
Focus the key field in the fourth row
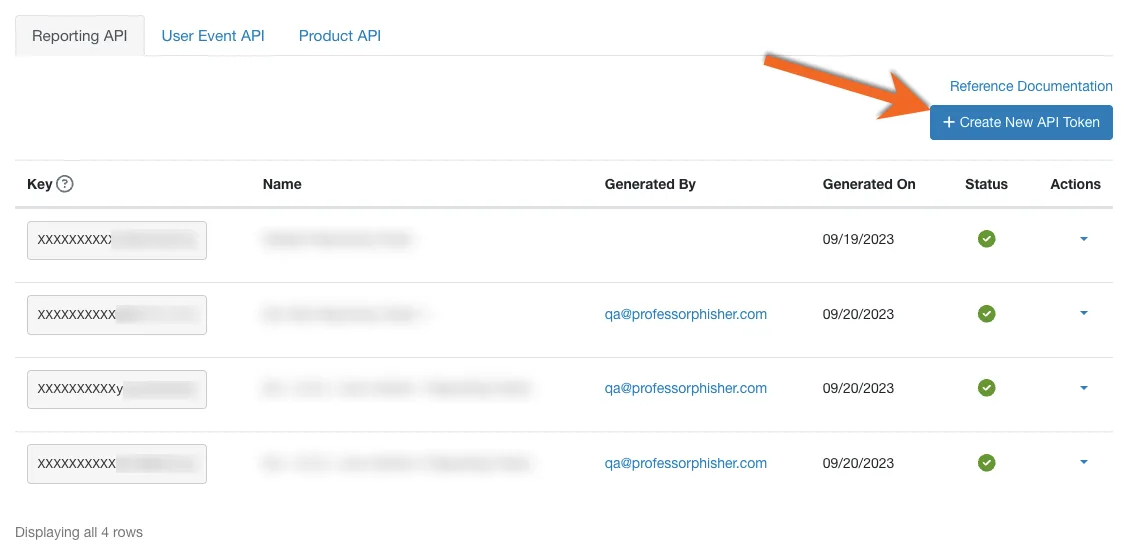[x=117, y=464]
